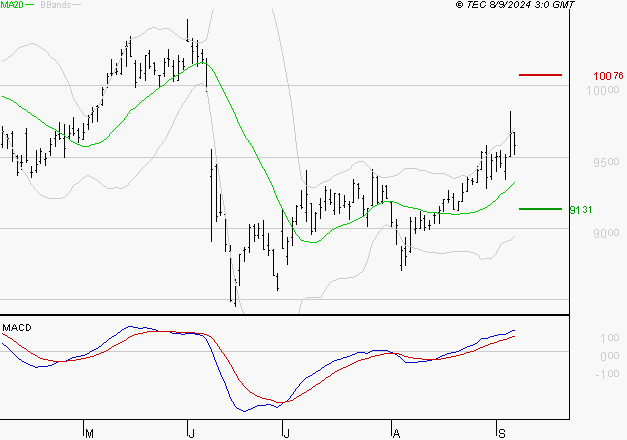Click the first J month label on axis
Screen dimensions: 627x440
(191, 433)
